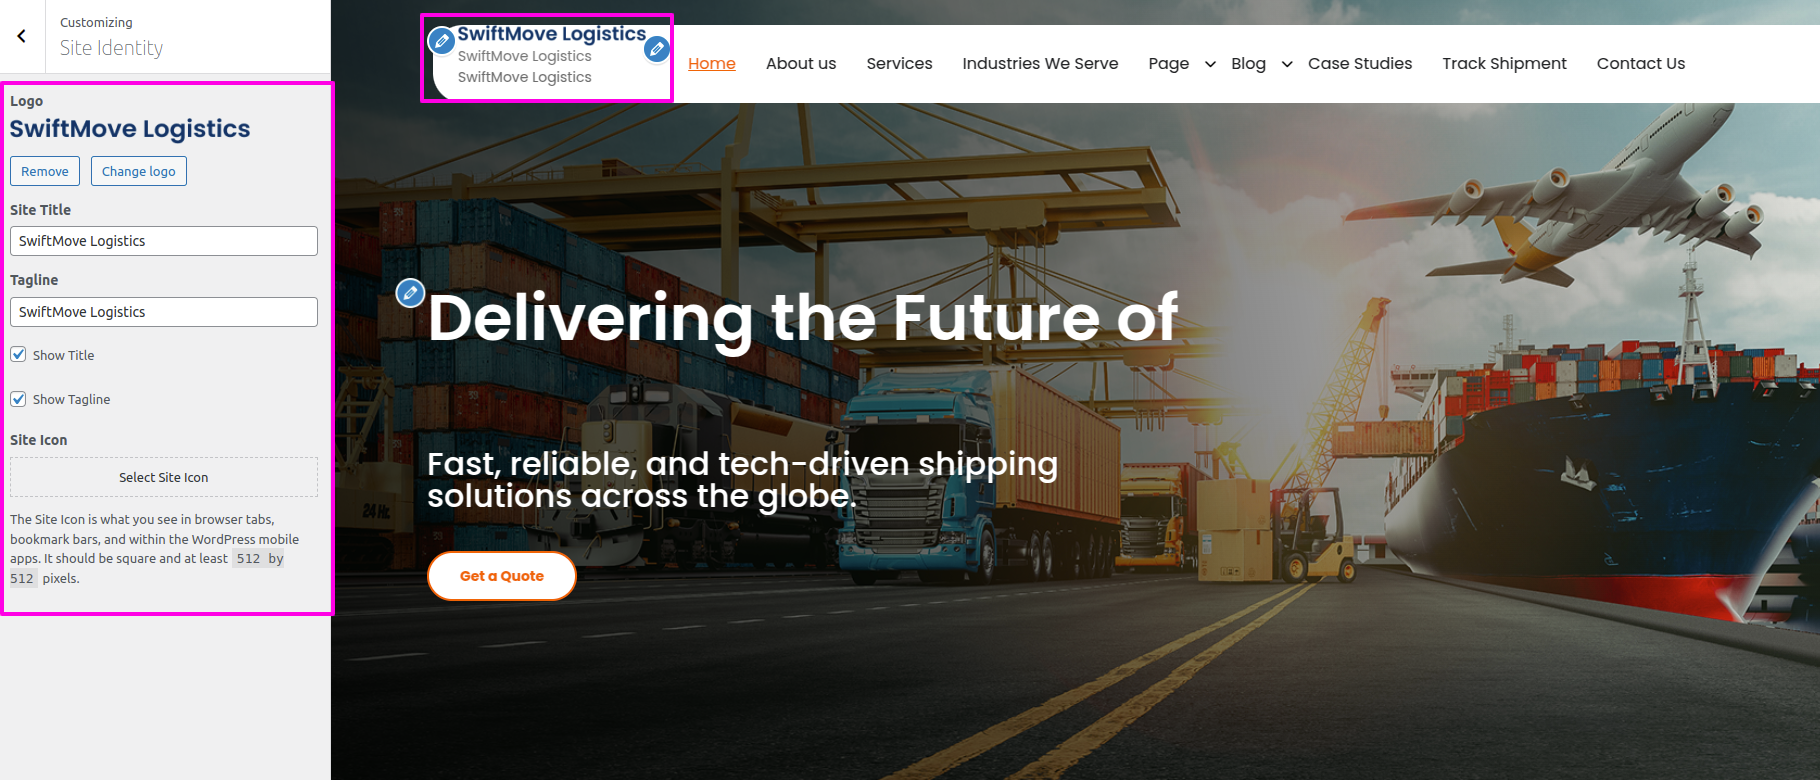Open the Case Studies menu link
The image size is (1820, 780).
[1360, 63]
